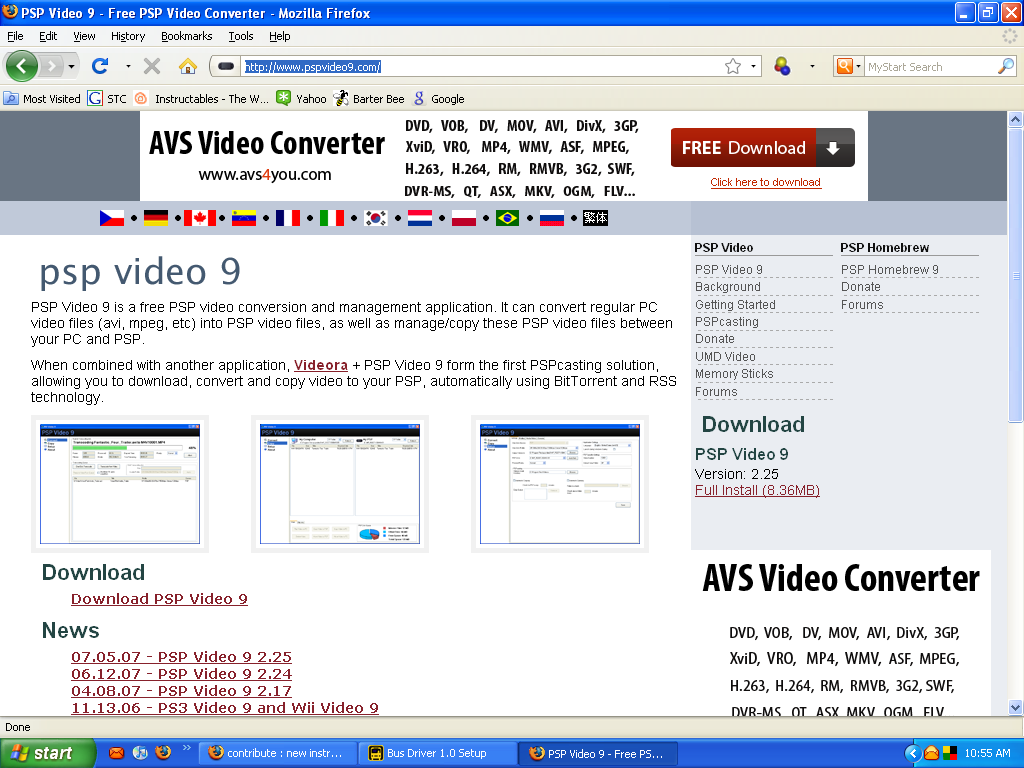Select the Czech flag language
Screen dimensions: 1024x768
point(112,218)
